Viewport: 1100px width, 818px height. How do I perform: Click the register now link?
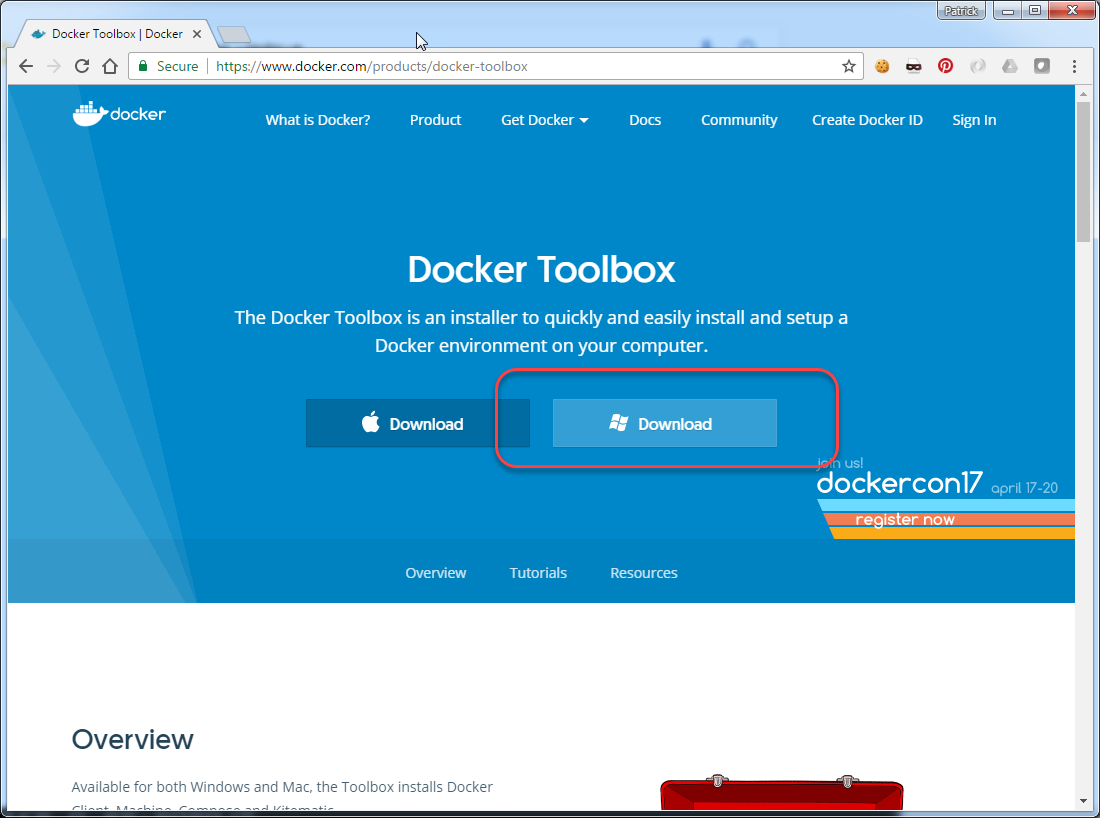[905, 519]
